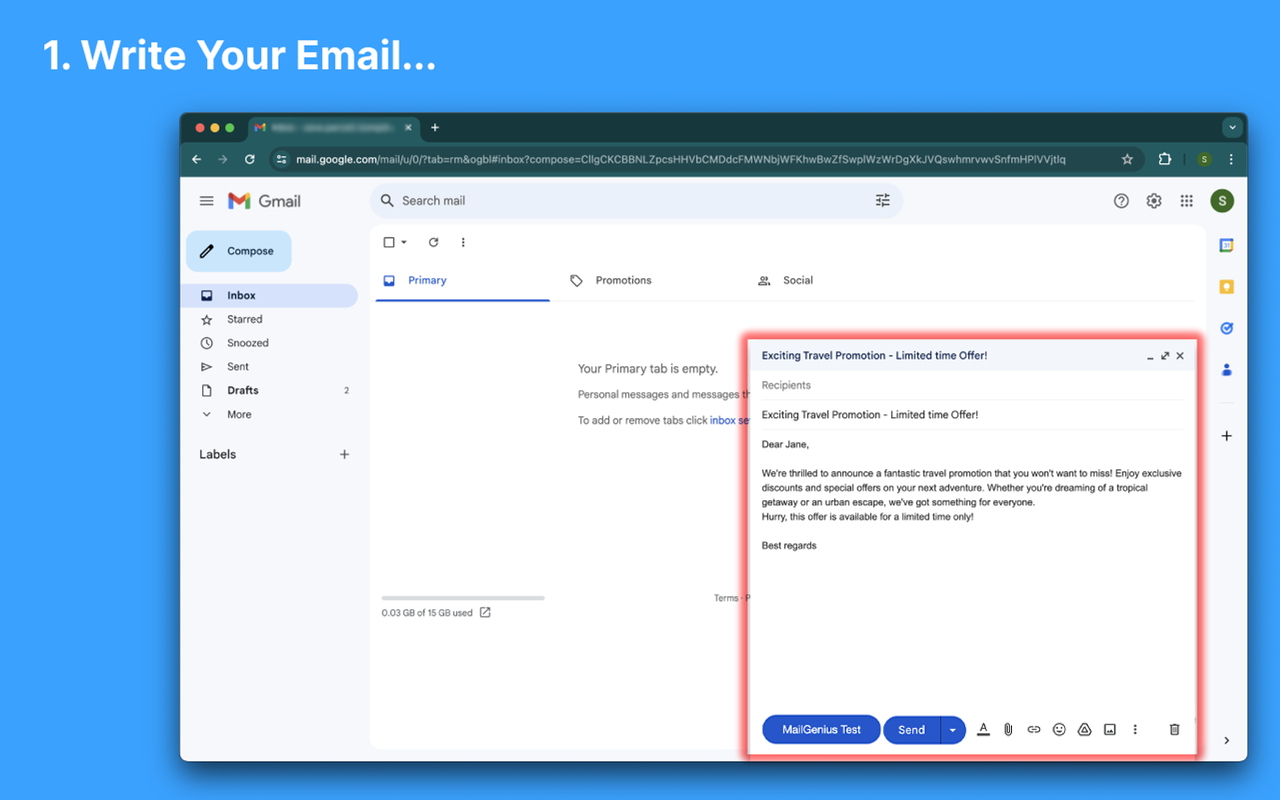Insert a hyperlink into the email
This screenshot has width=1280, height=800.
coord(1033,729)
